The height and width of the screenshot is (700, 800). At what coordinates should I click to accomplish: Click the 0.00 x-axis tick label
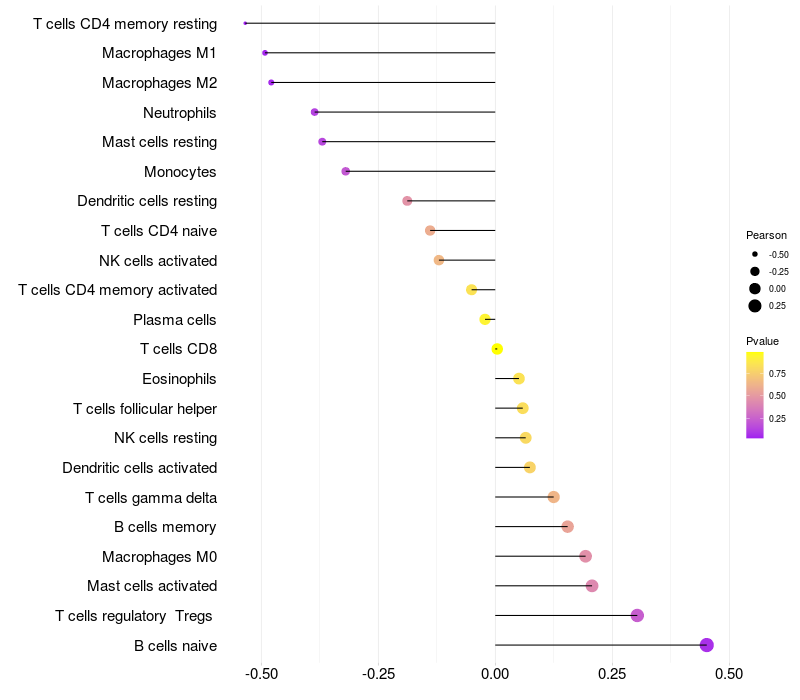click(495, 673)
